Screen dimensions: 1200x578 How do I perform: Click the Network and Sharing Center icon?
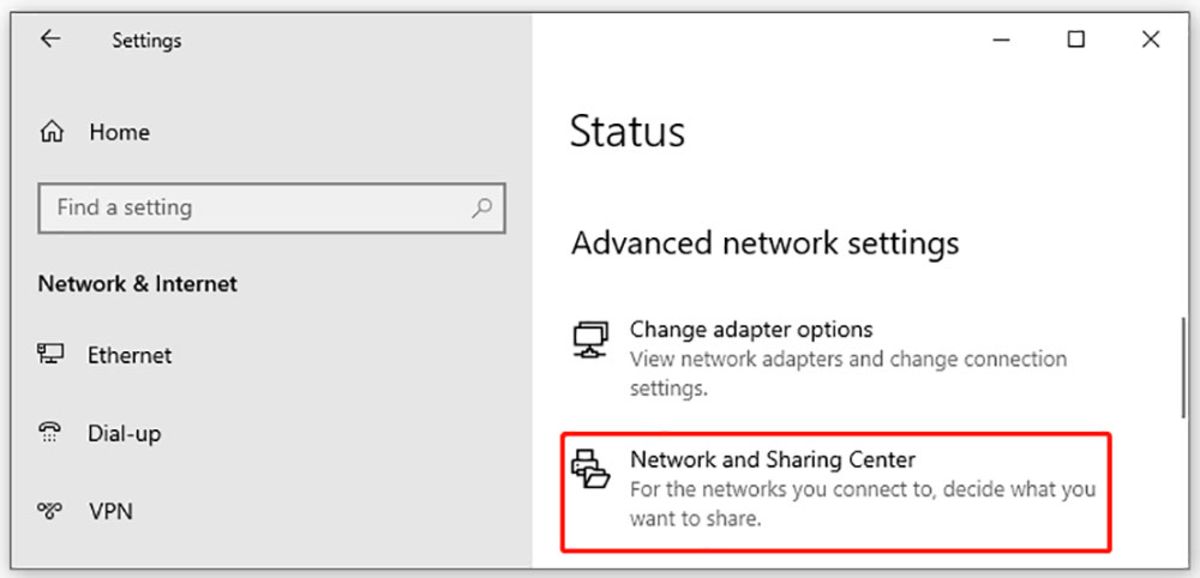pos(591,469)
